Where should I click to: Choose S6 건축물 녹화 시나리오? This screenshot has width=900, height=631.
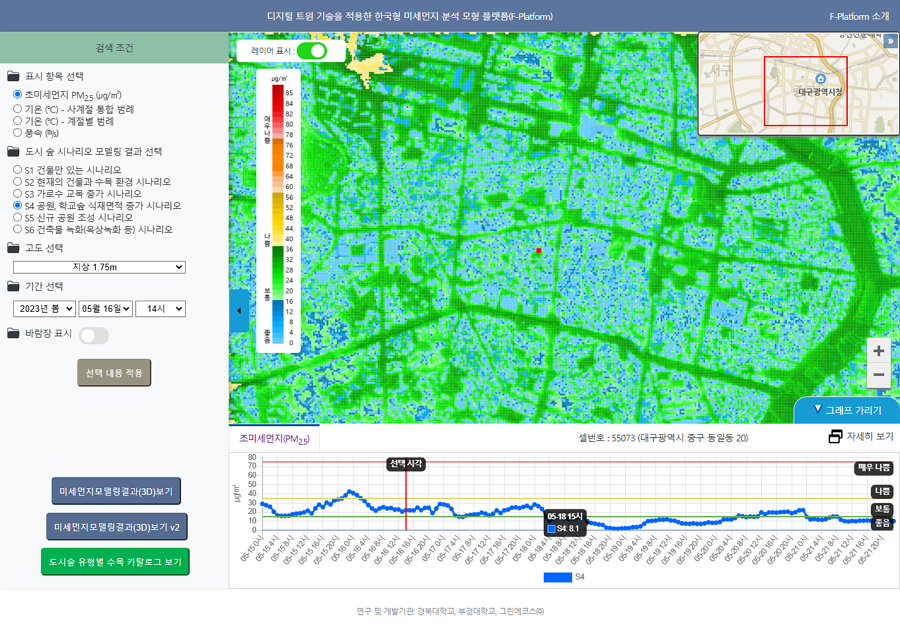18,230
